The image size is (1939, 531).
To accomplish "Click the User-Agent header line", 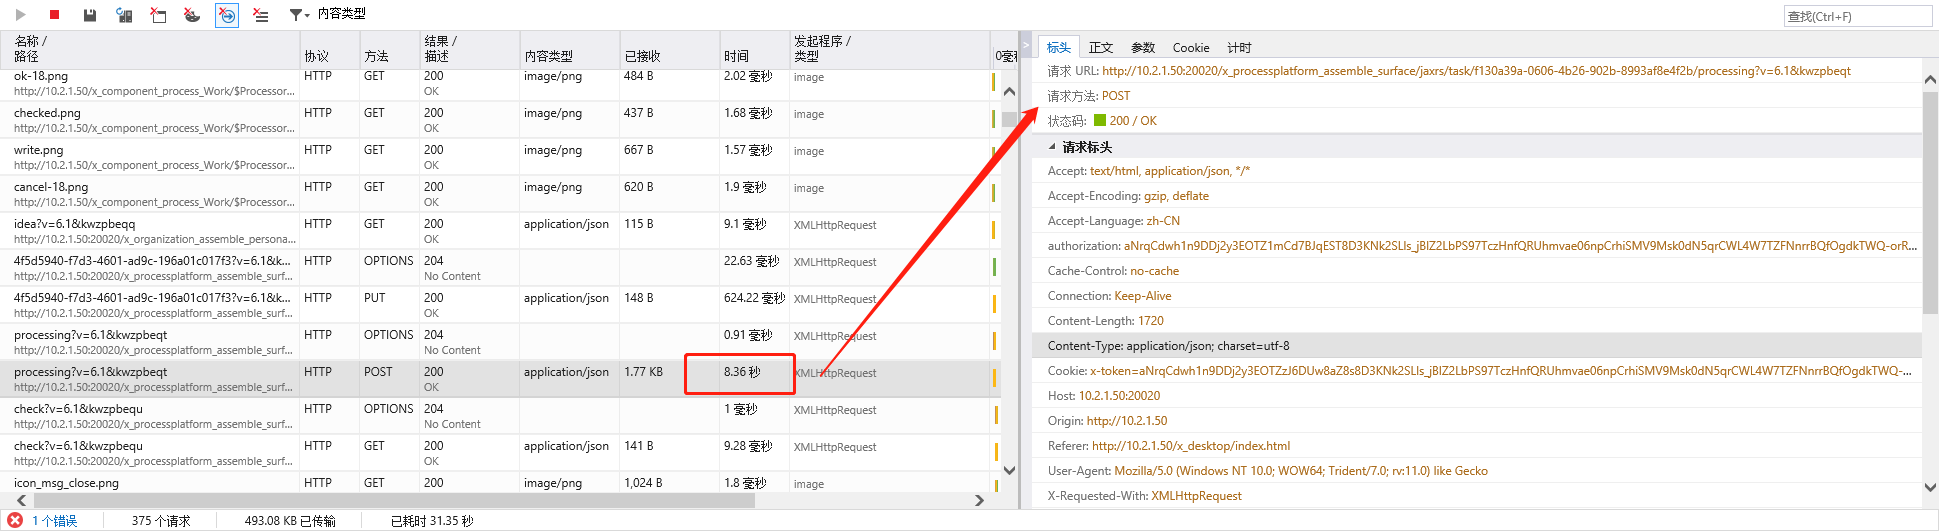I will coord(1268,471).
